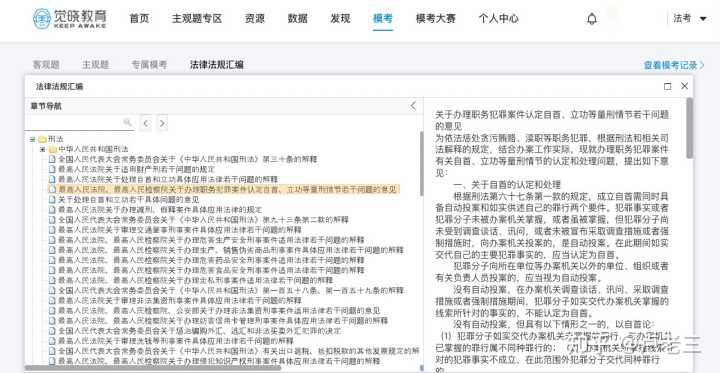Collapse the 中华人民共和国刑法 tree node
This screenshot has height=373, width=720.
click(42, 149)
